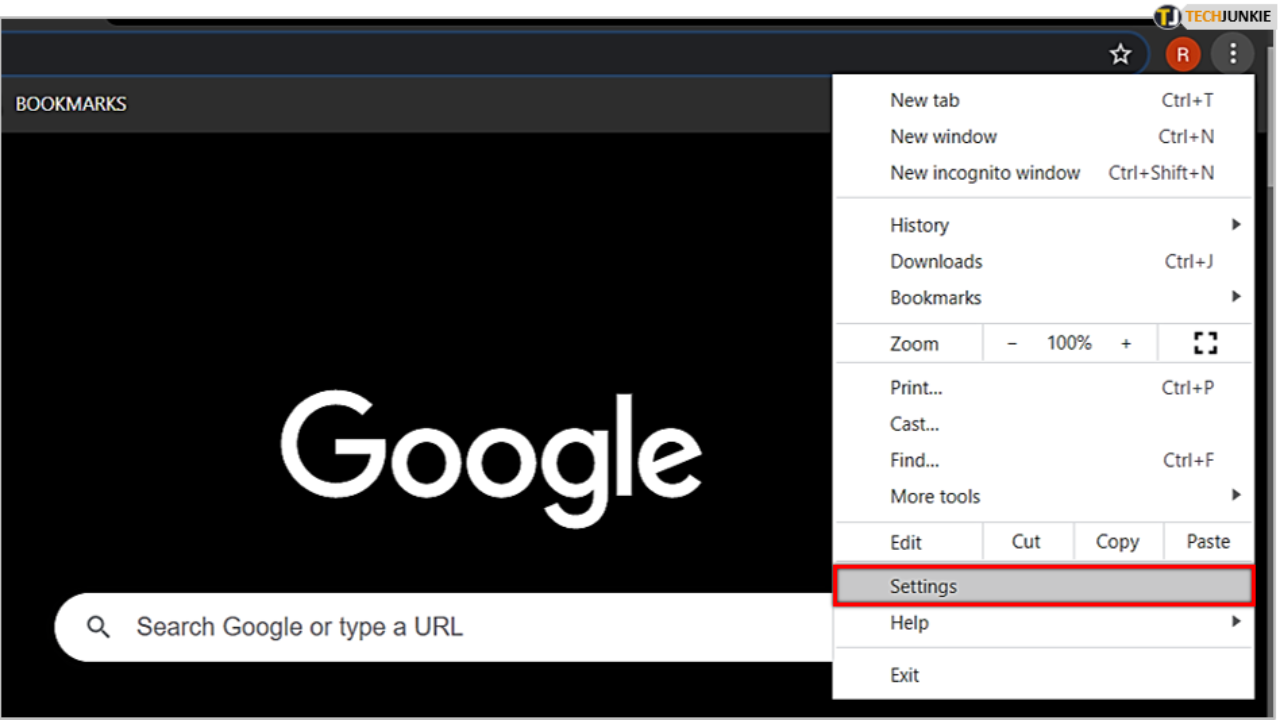Increase page zoom with the plus control
Image resolution: width=1280 pixels, height=720 pixels.
[x=1126, y=342]
